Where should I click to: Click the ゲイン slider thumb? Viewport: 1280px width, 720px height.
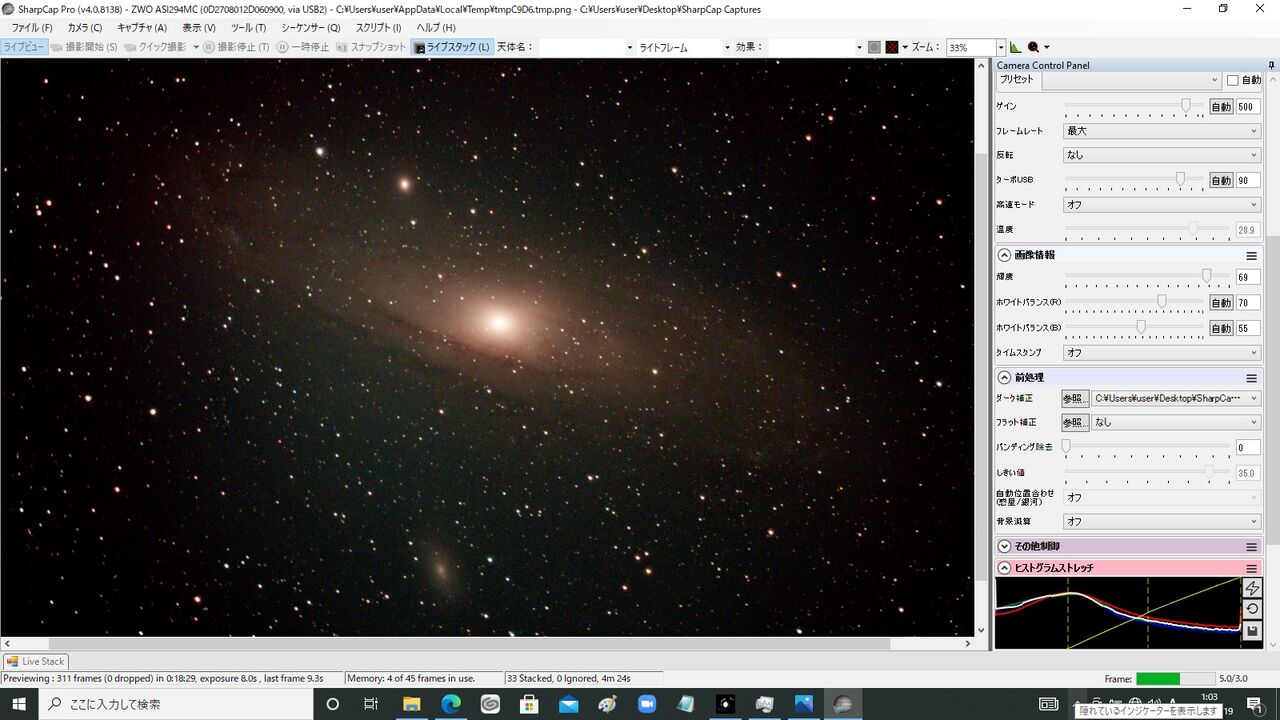(x=1186, y=105)
